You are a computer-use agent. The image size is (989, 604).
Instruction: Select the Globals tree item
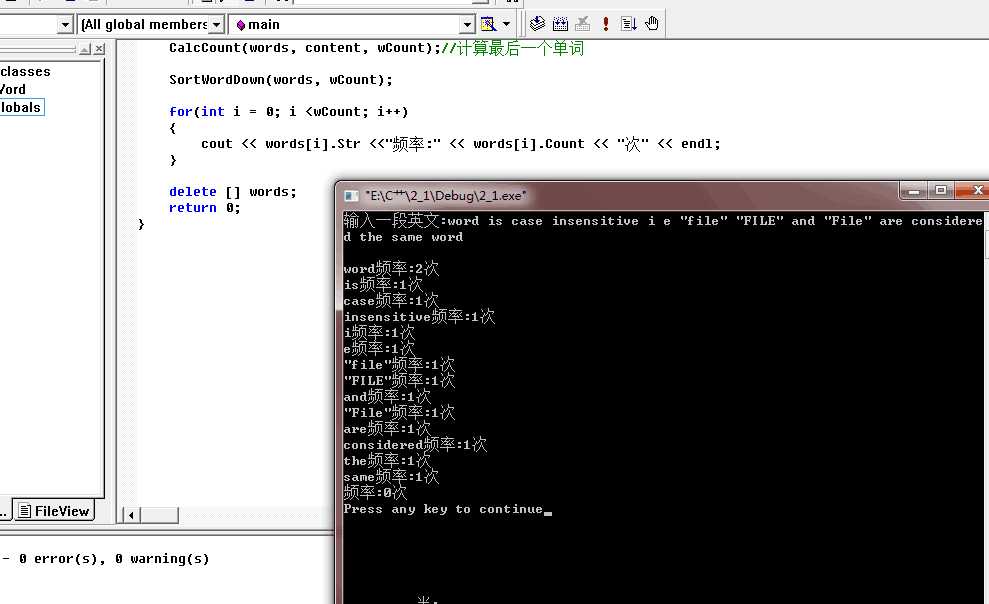(x=21, y=107)
